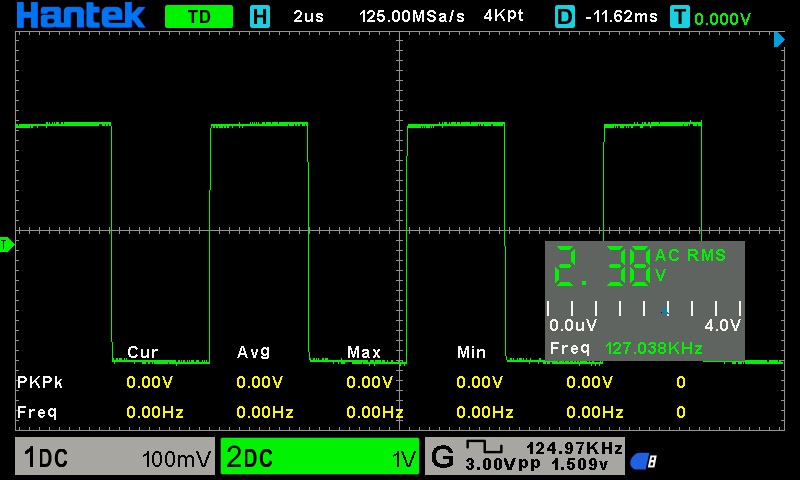Click the AC RMS label in multimeter panel
This screenshot has height=480, width=800.
pos(690,255)
